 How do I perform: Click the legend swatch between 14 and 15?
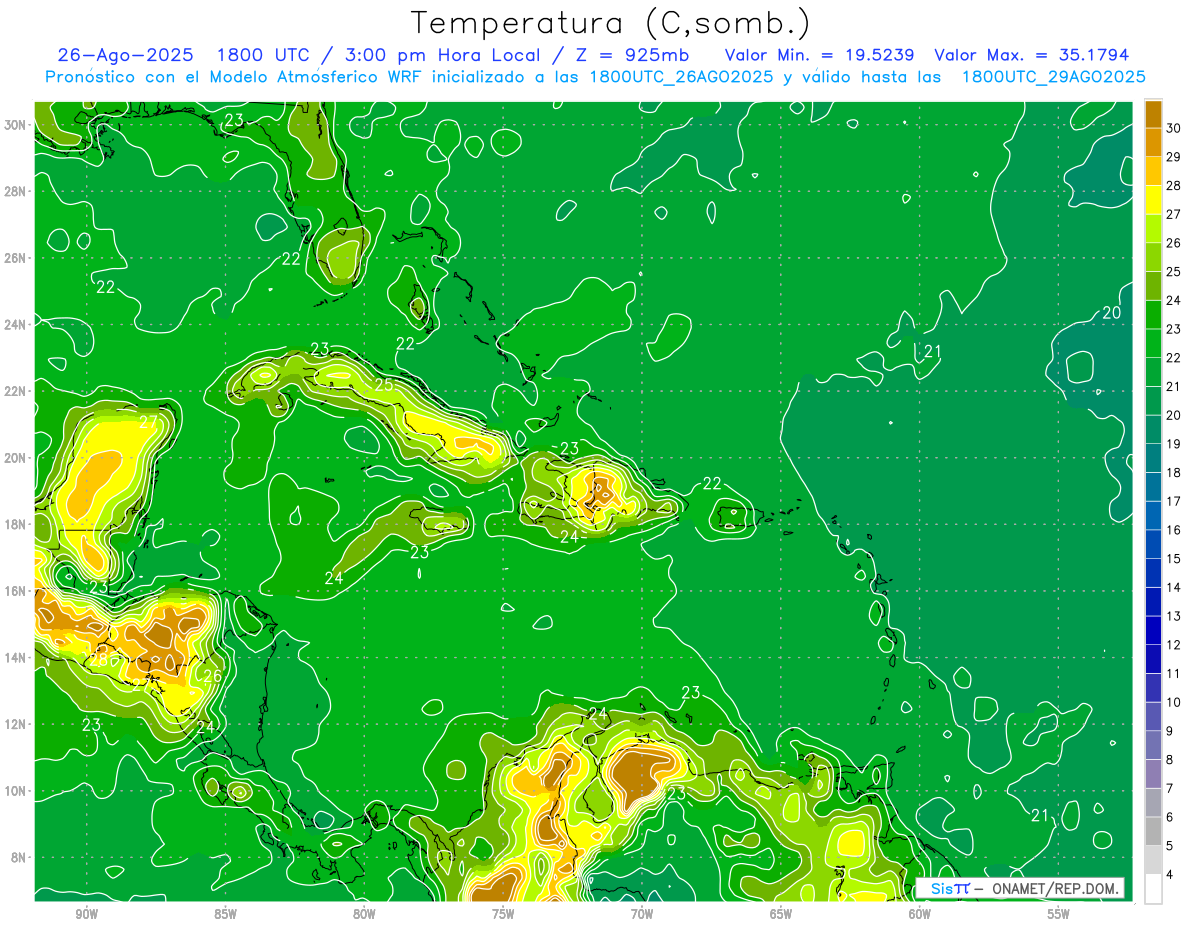[x=1153, y=573]
